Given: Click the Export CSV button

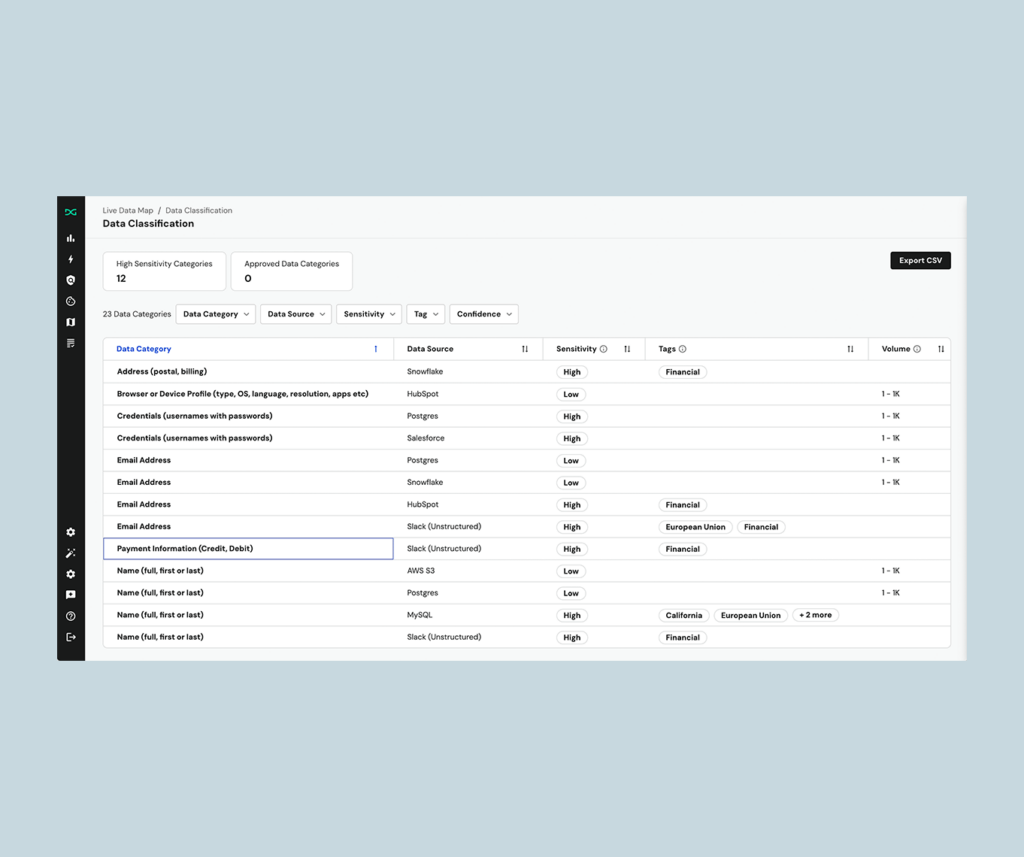Looking at the screenshot, I should [x=920, y=261].
